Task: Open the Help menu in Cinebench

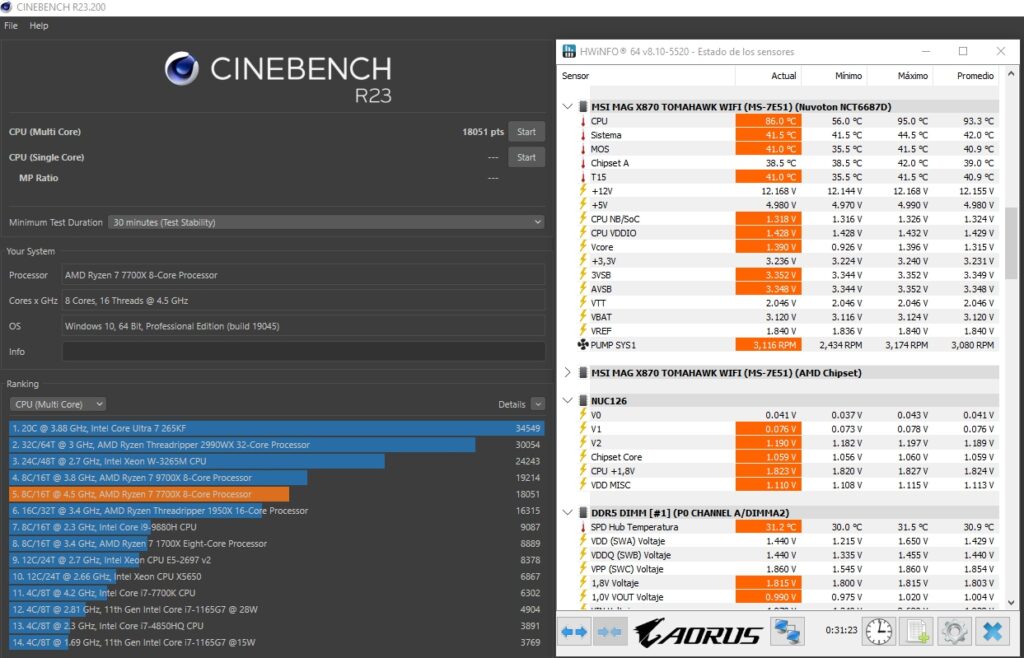Action: [39, 26]
